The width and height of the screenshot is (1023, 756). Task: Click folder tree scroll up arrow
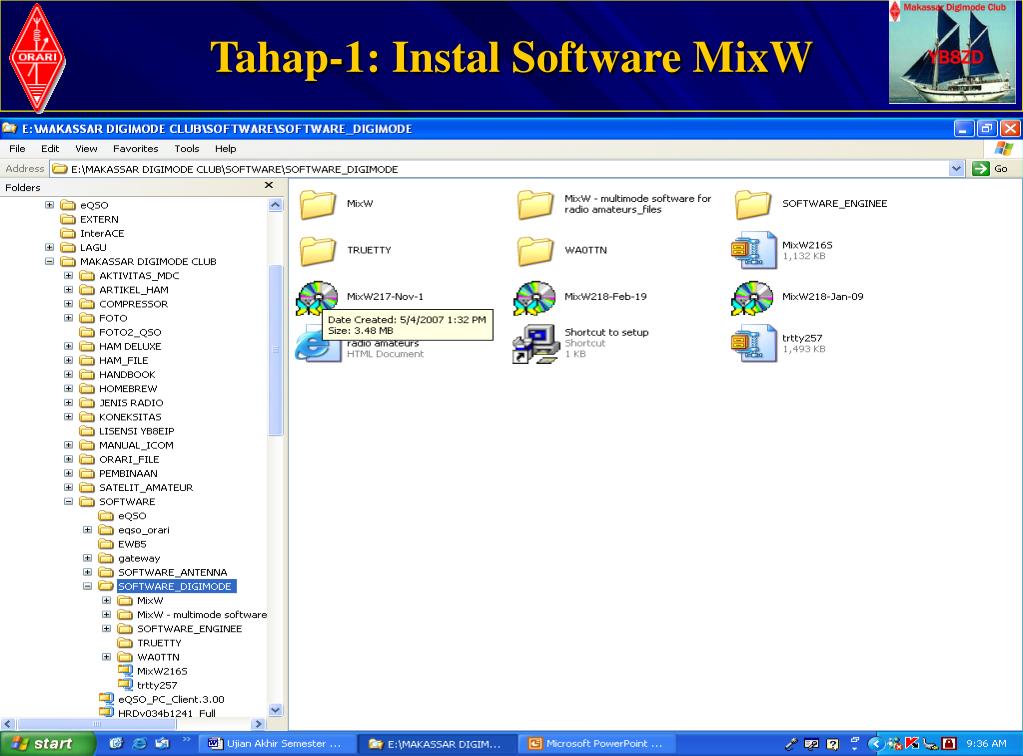[x=275, y=205]
